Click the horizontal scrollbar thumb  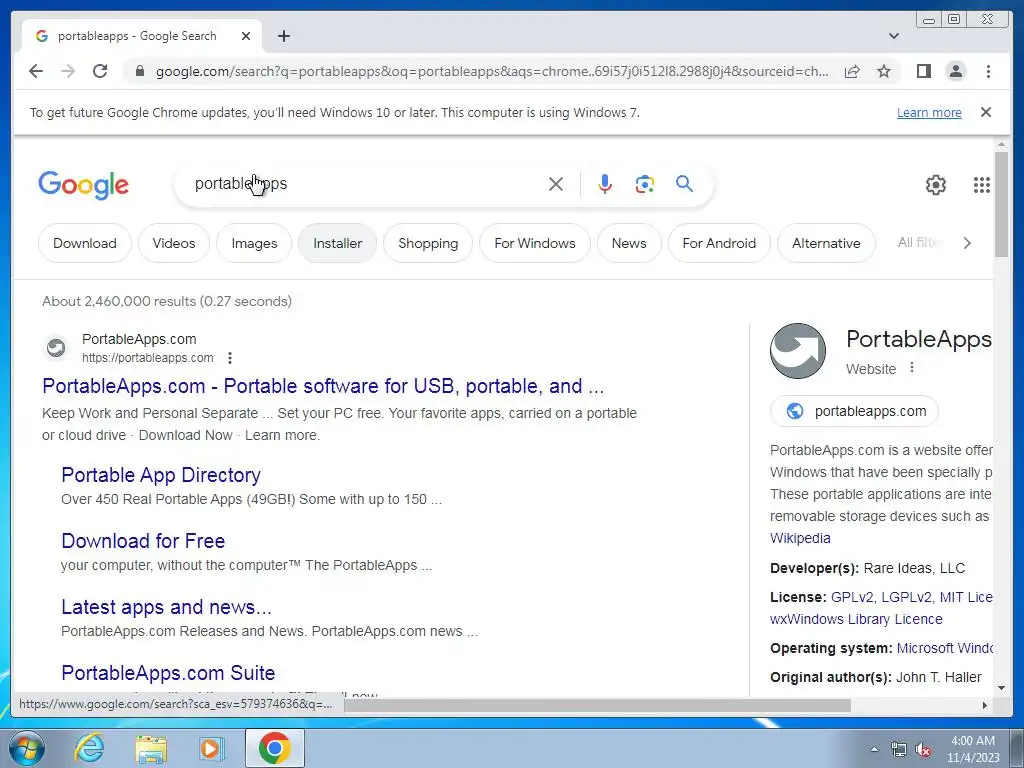598,705
